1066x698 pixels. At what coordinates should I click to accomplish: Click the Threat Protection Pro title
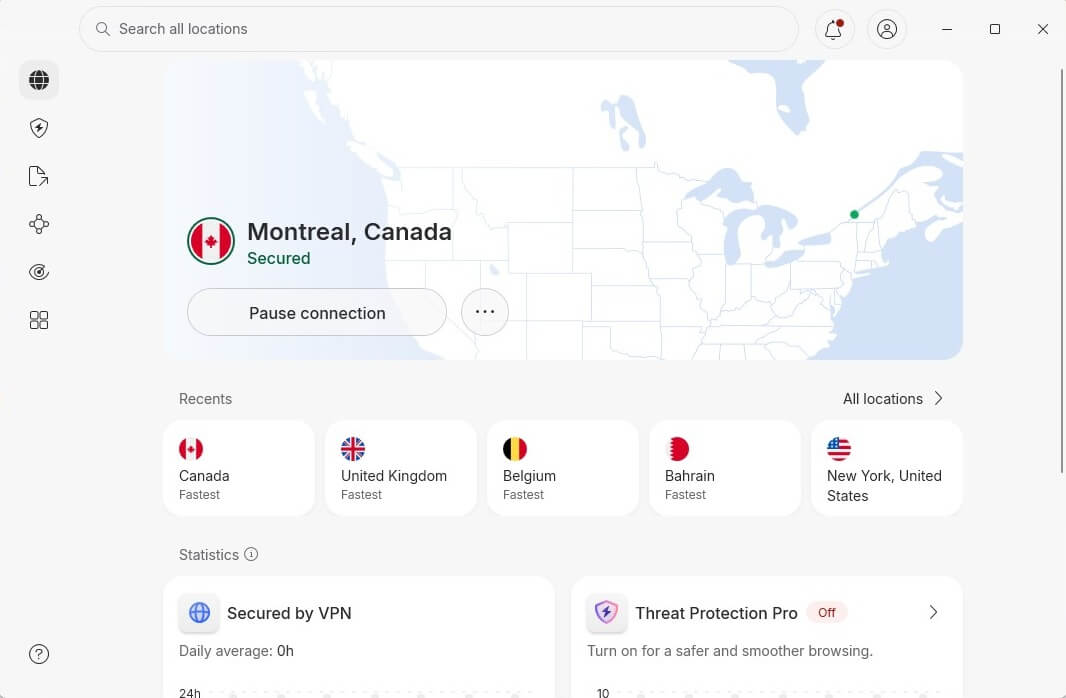(x=717, y=613)
